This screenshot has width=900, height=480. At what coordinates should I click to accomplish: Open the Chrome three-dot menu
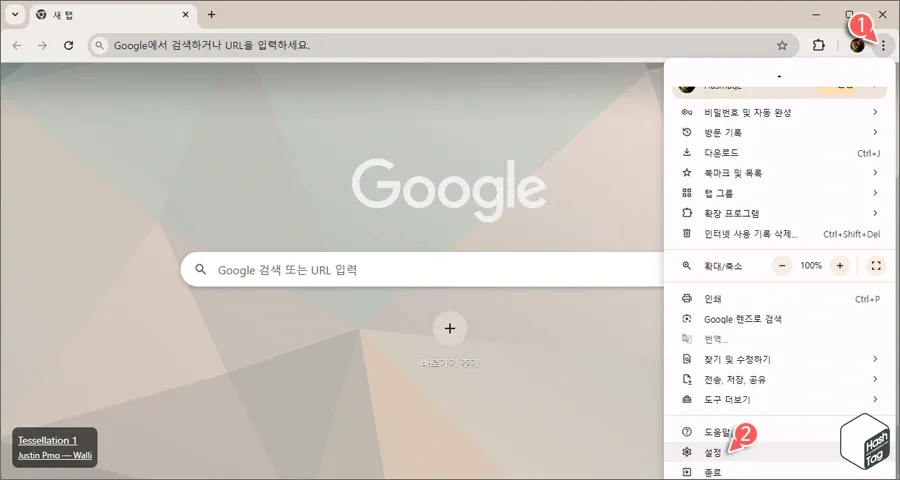tap(883, 45)
